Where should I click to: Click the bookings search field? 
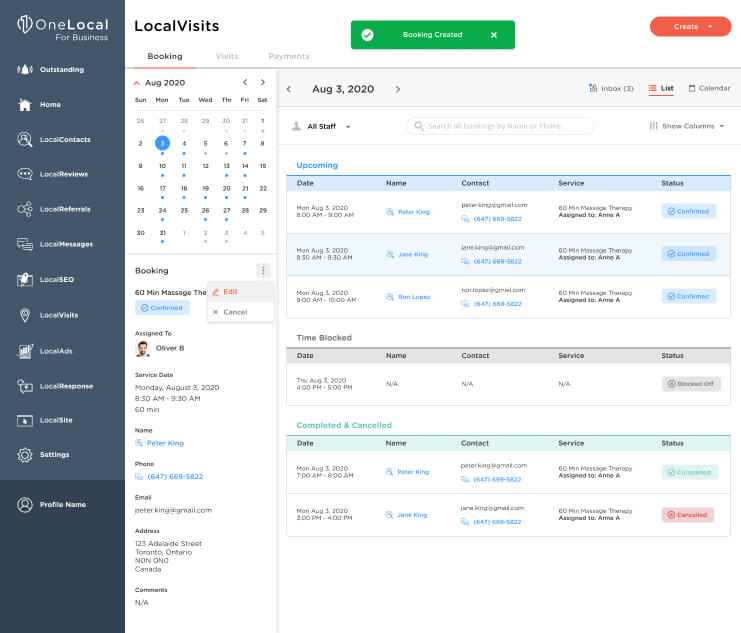pos(500,126)
